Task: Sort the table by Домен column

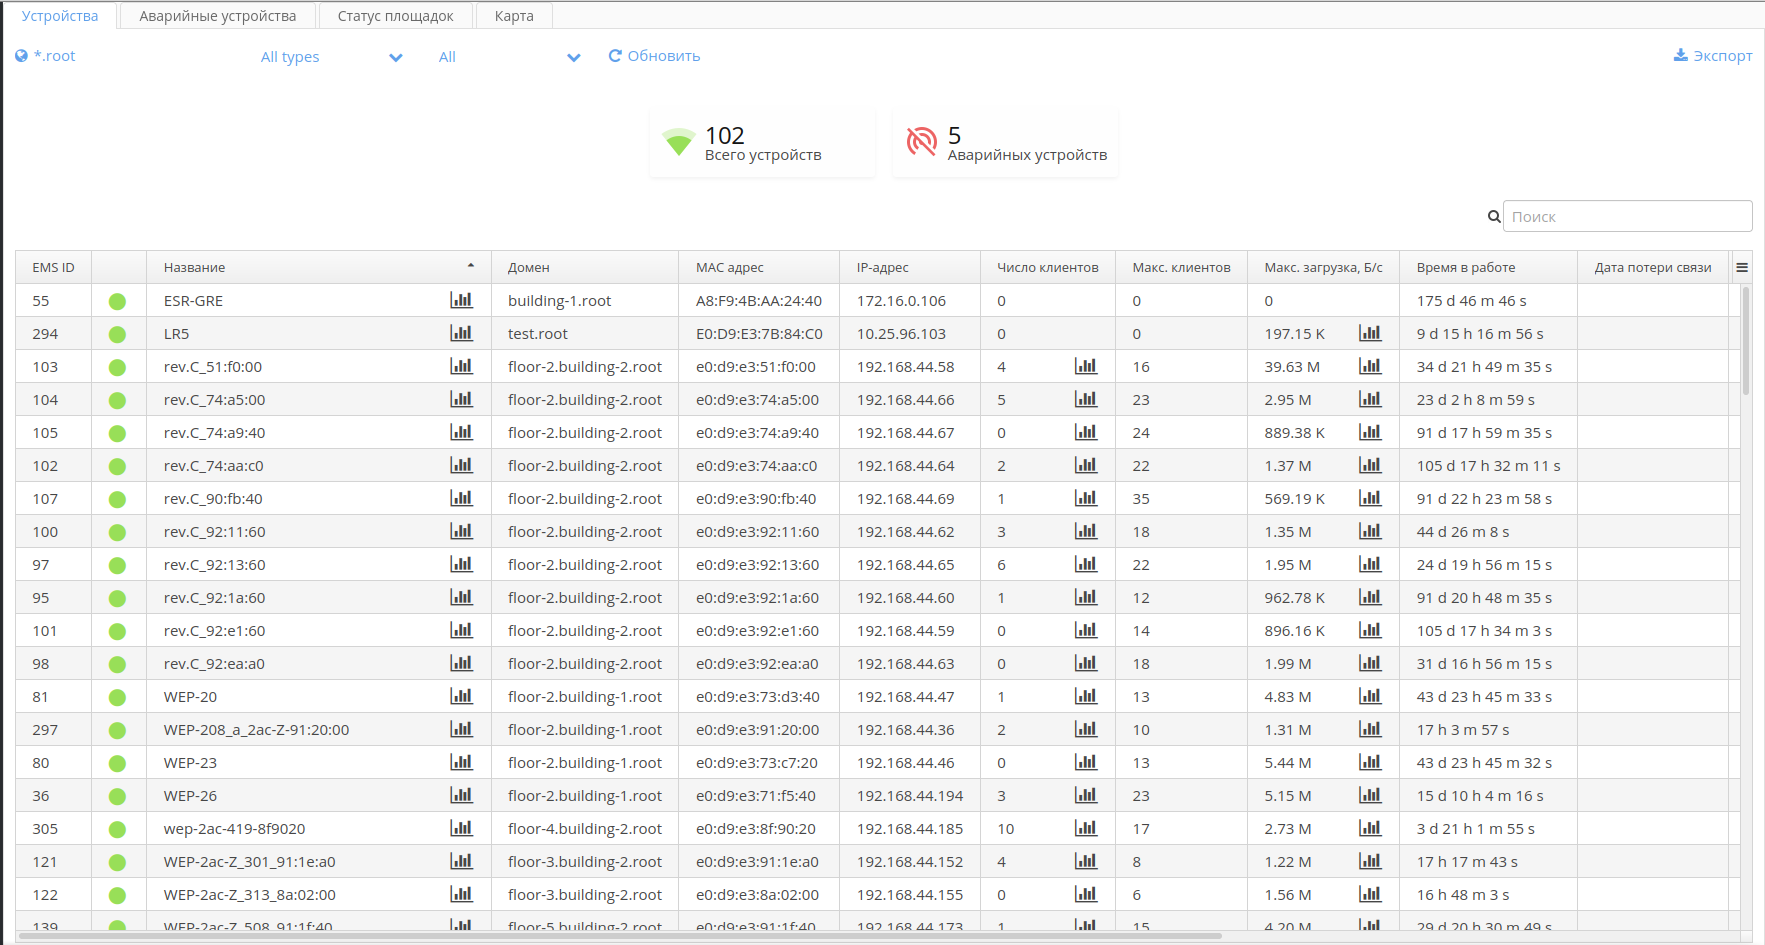Action: point(585,267)
